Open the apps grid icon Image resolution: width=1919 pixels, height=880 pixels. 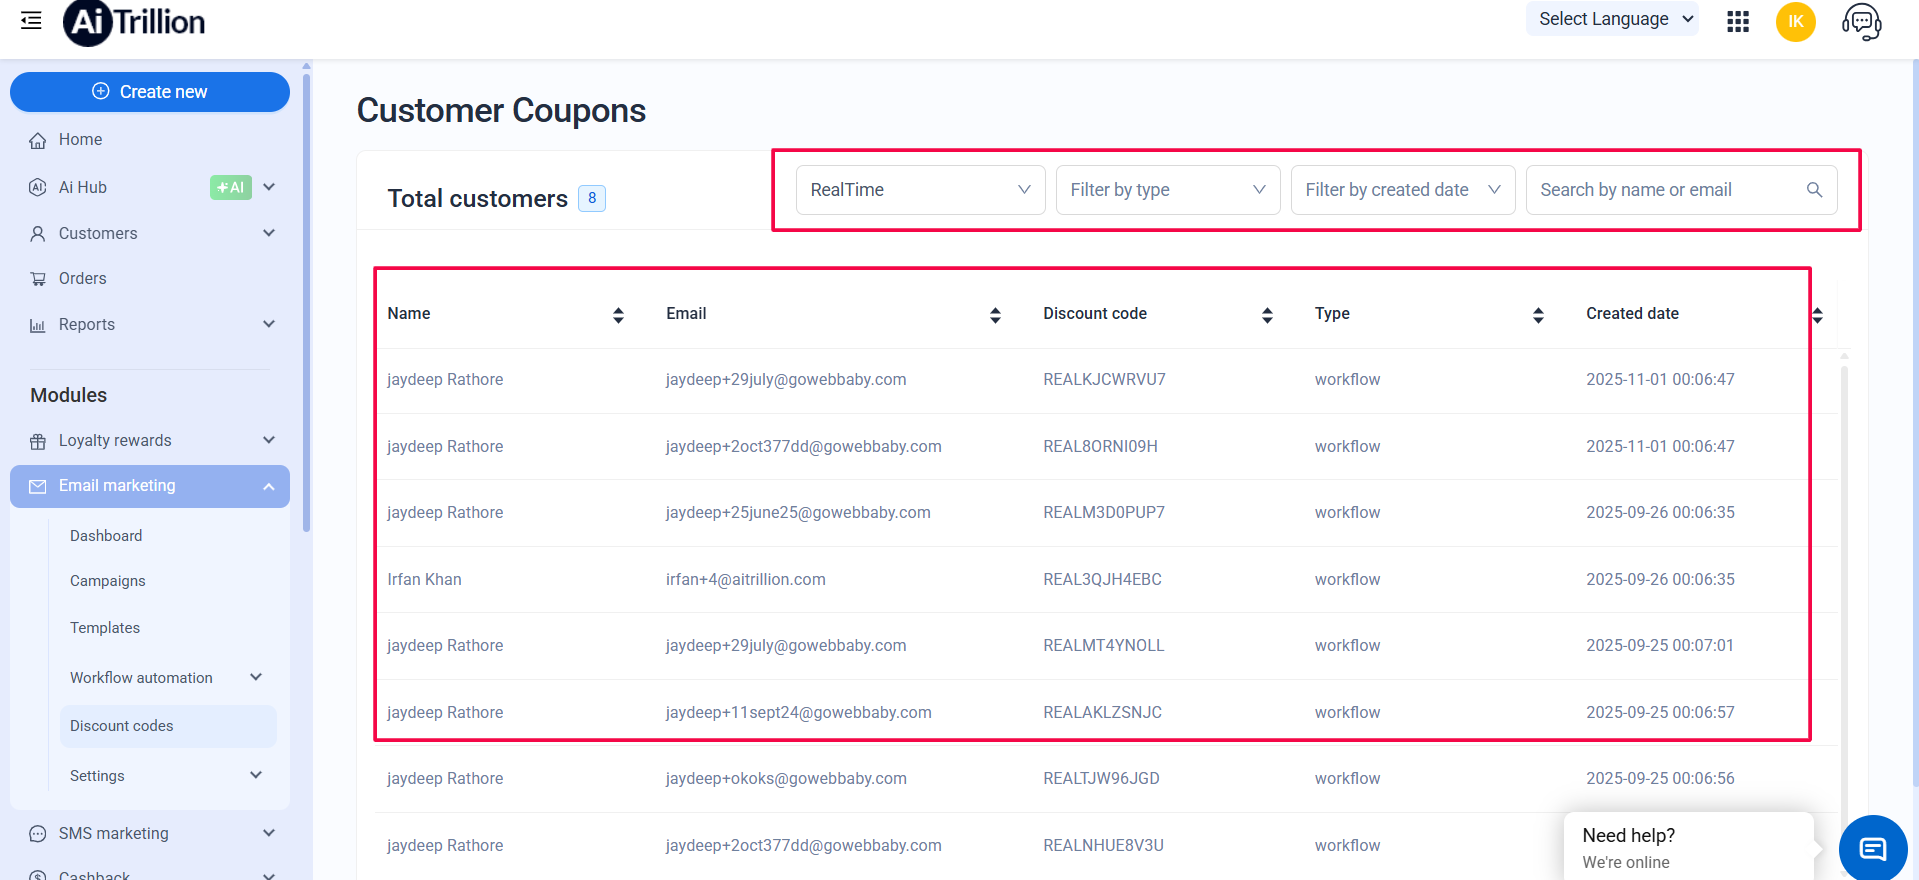(x=1738, y=21)
